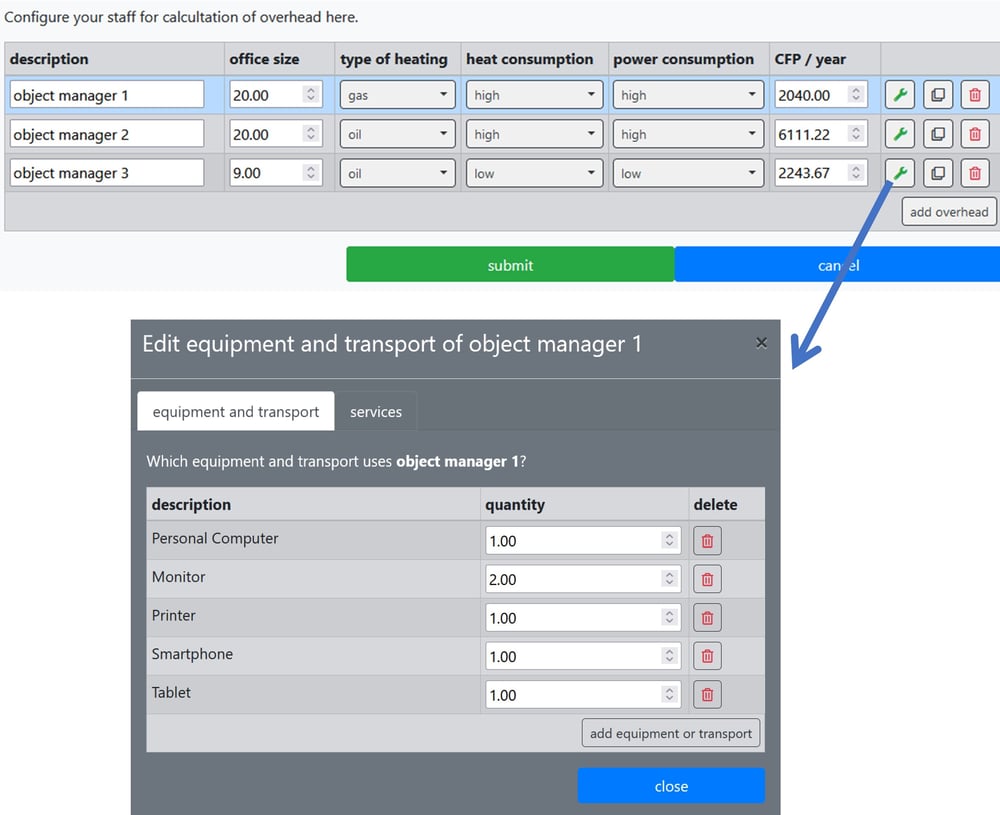Click add equipment or transport button
1000x815 pixels.
670,733
